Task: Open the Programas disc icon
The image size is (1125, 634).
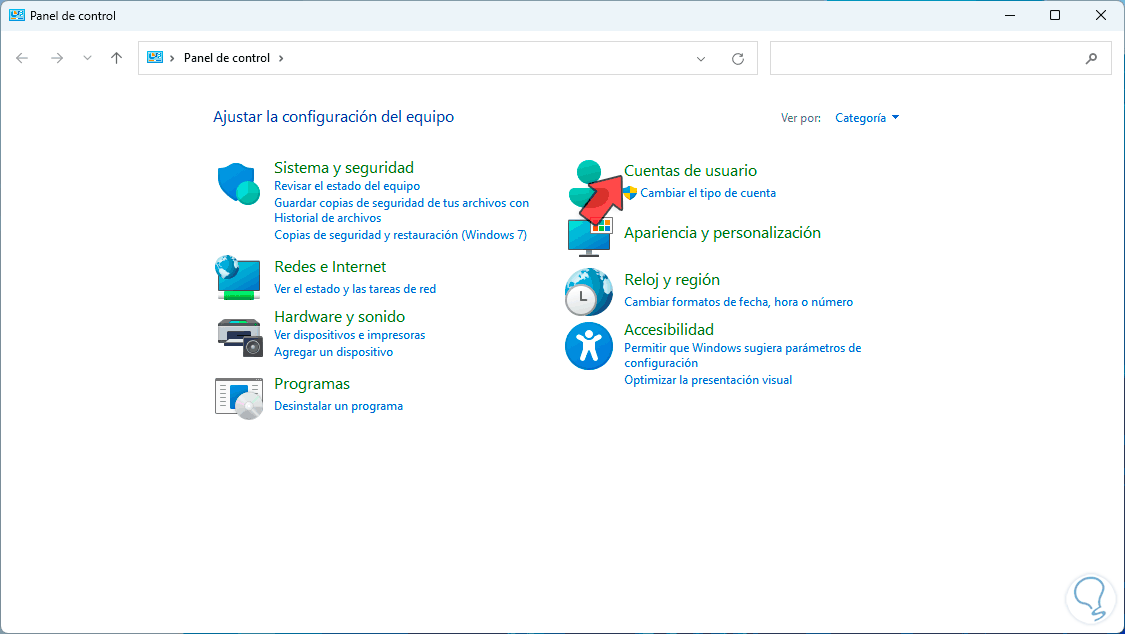Action: (239, 398)
